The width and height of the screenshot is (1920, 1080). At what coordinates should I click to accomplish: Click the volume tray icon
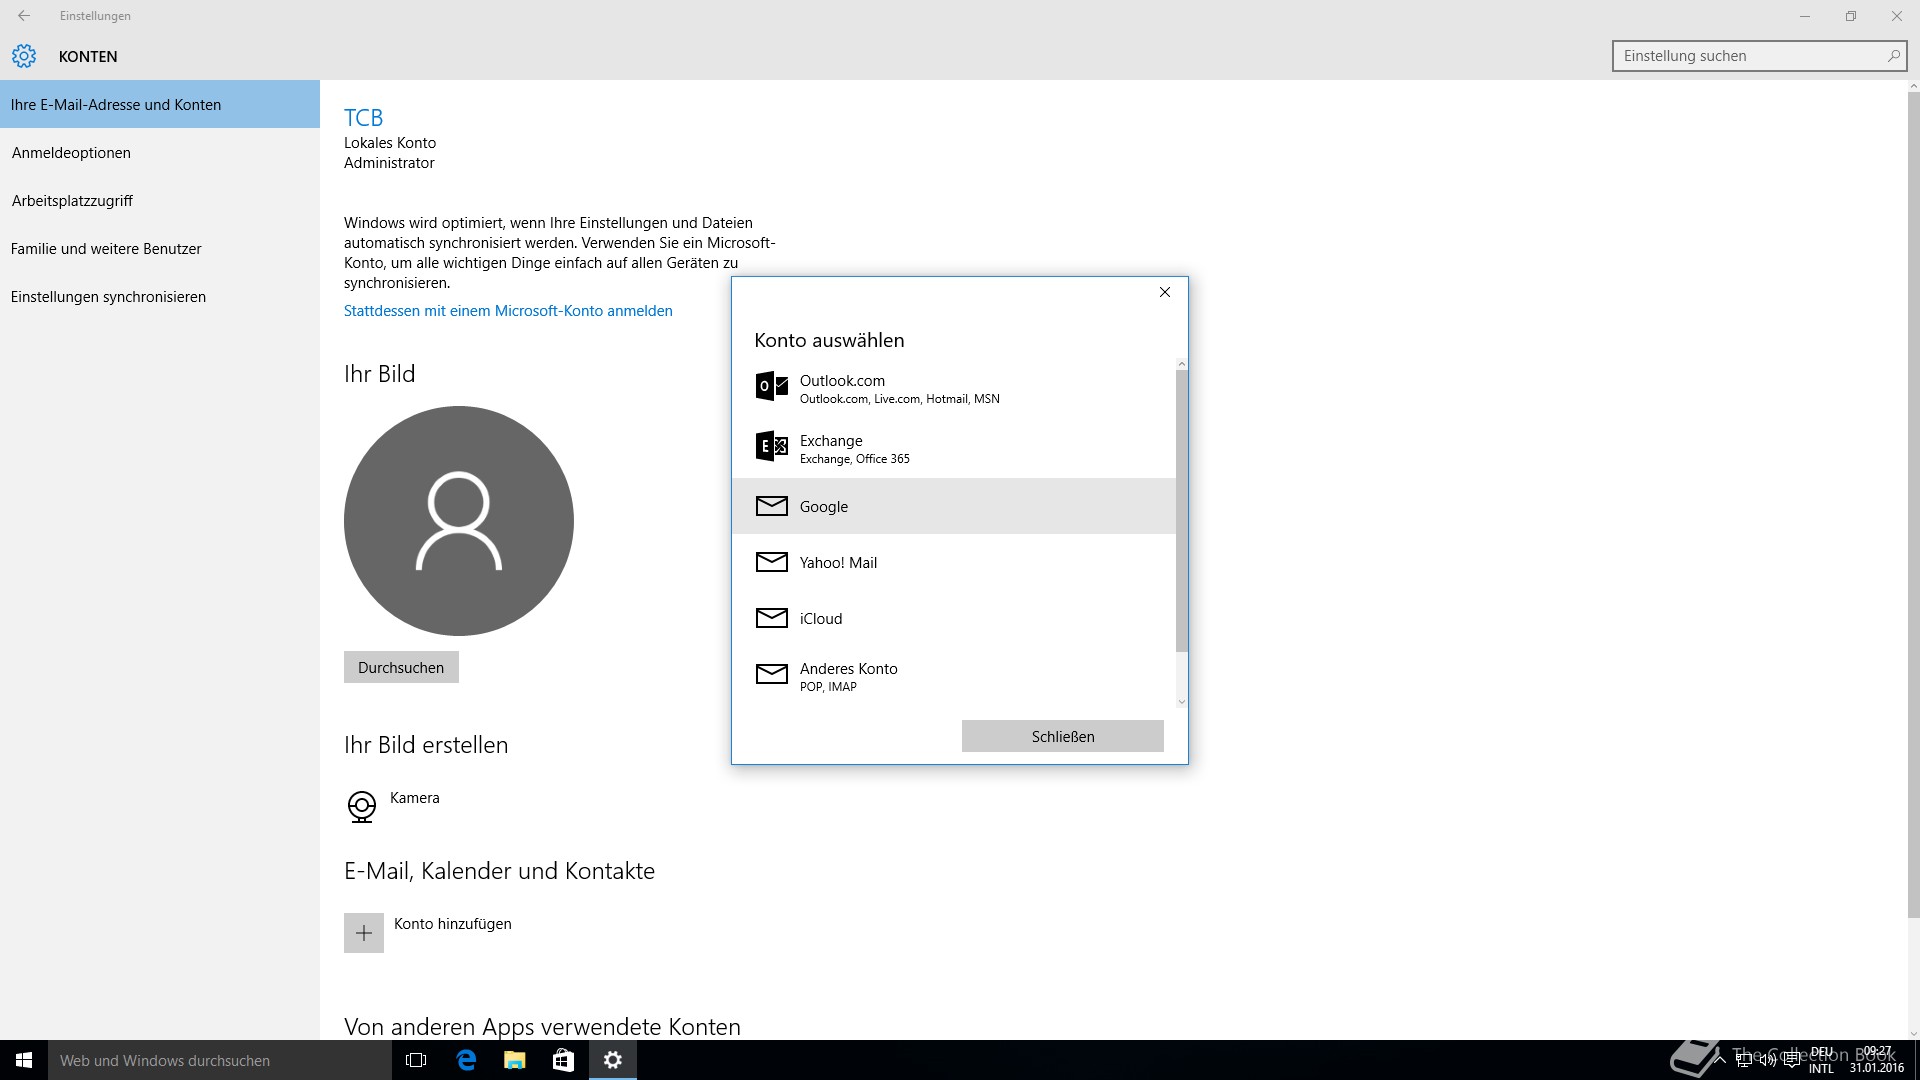pos(1768,1061)
